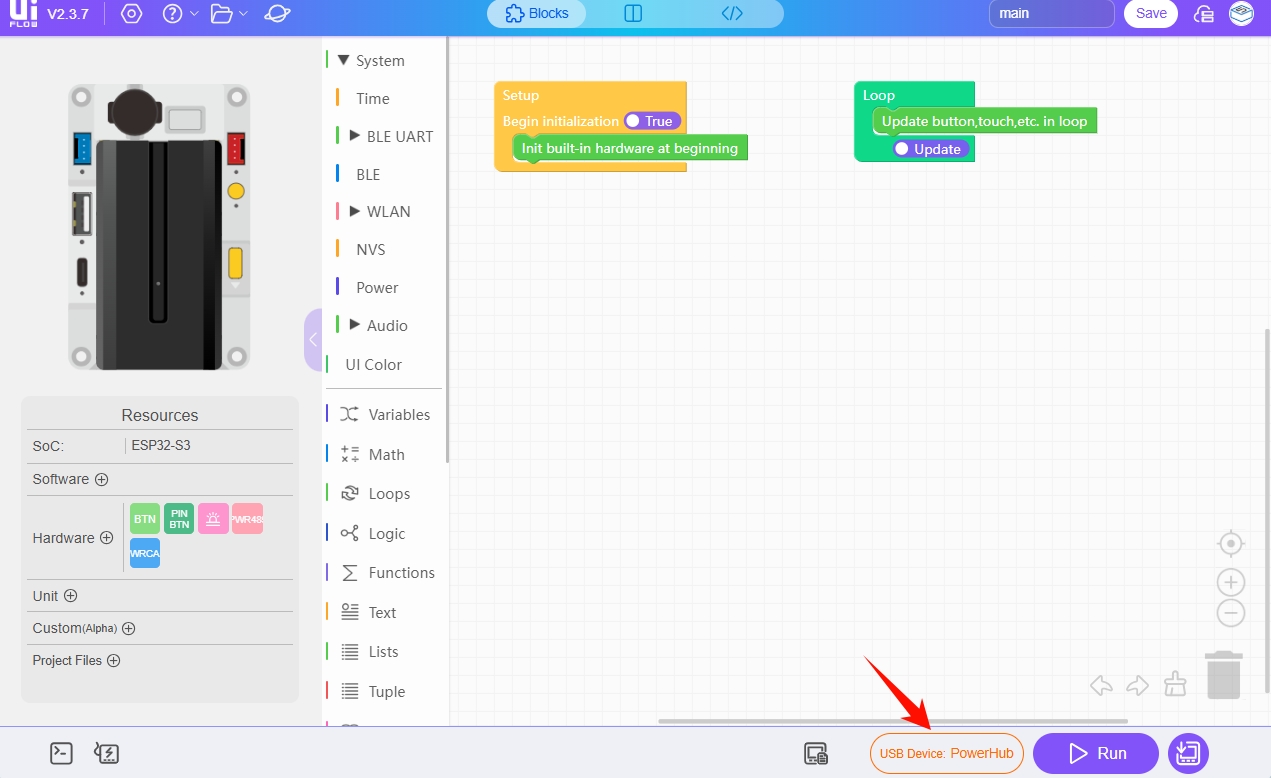This screenshot has width=1271, height=778.
Task: Click the undo arrow icon
Action: pyautogui.click(x=1101, y=685)
